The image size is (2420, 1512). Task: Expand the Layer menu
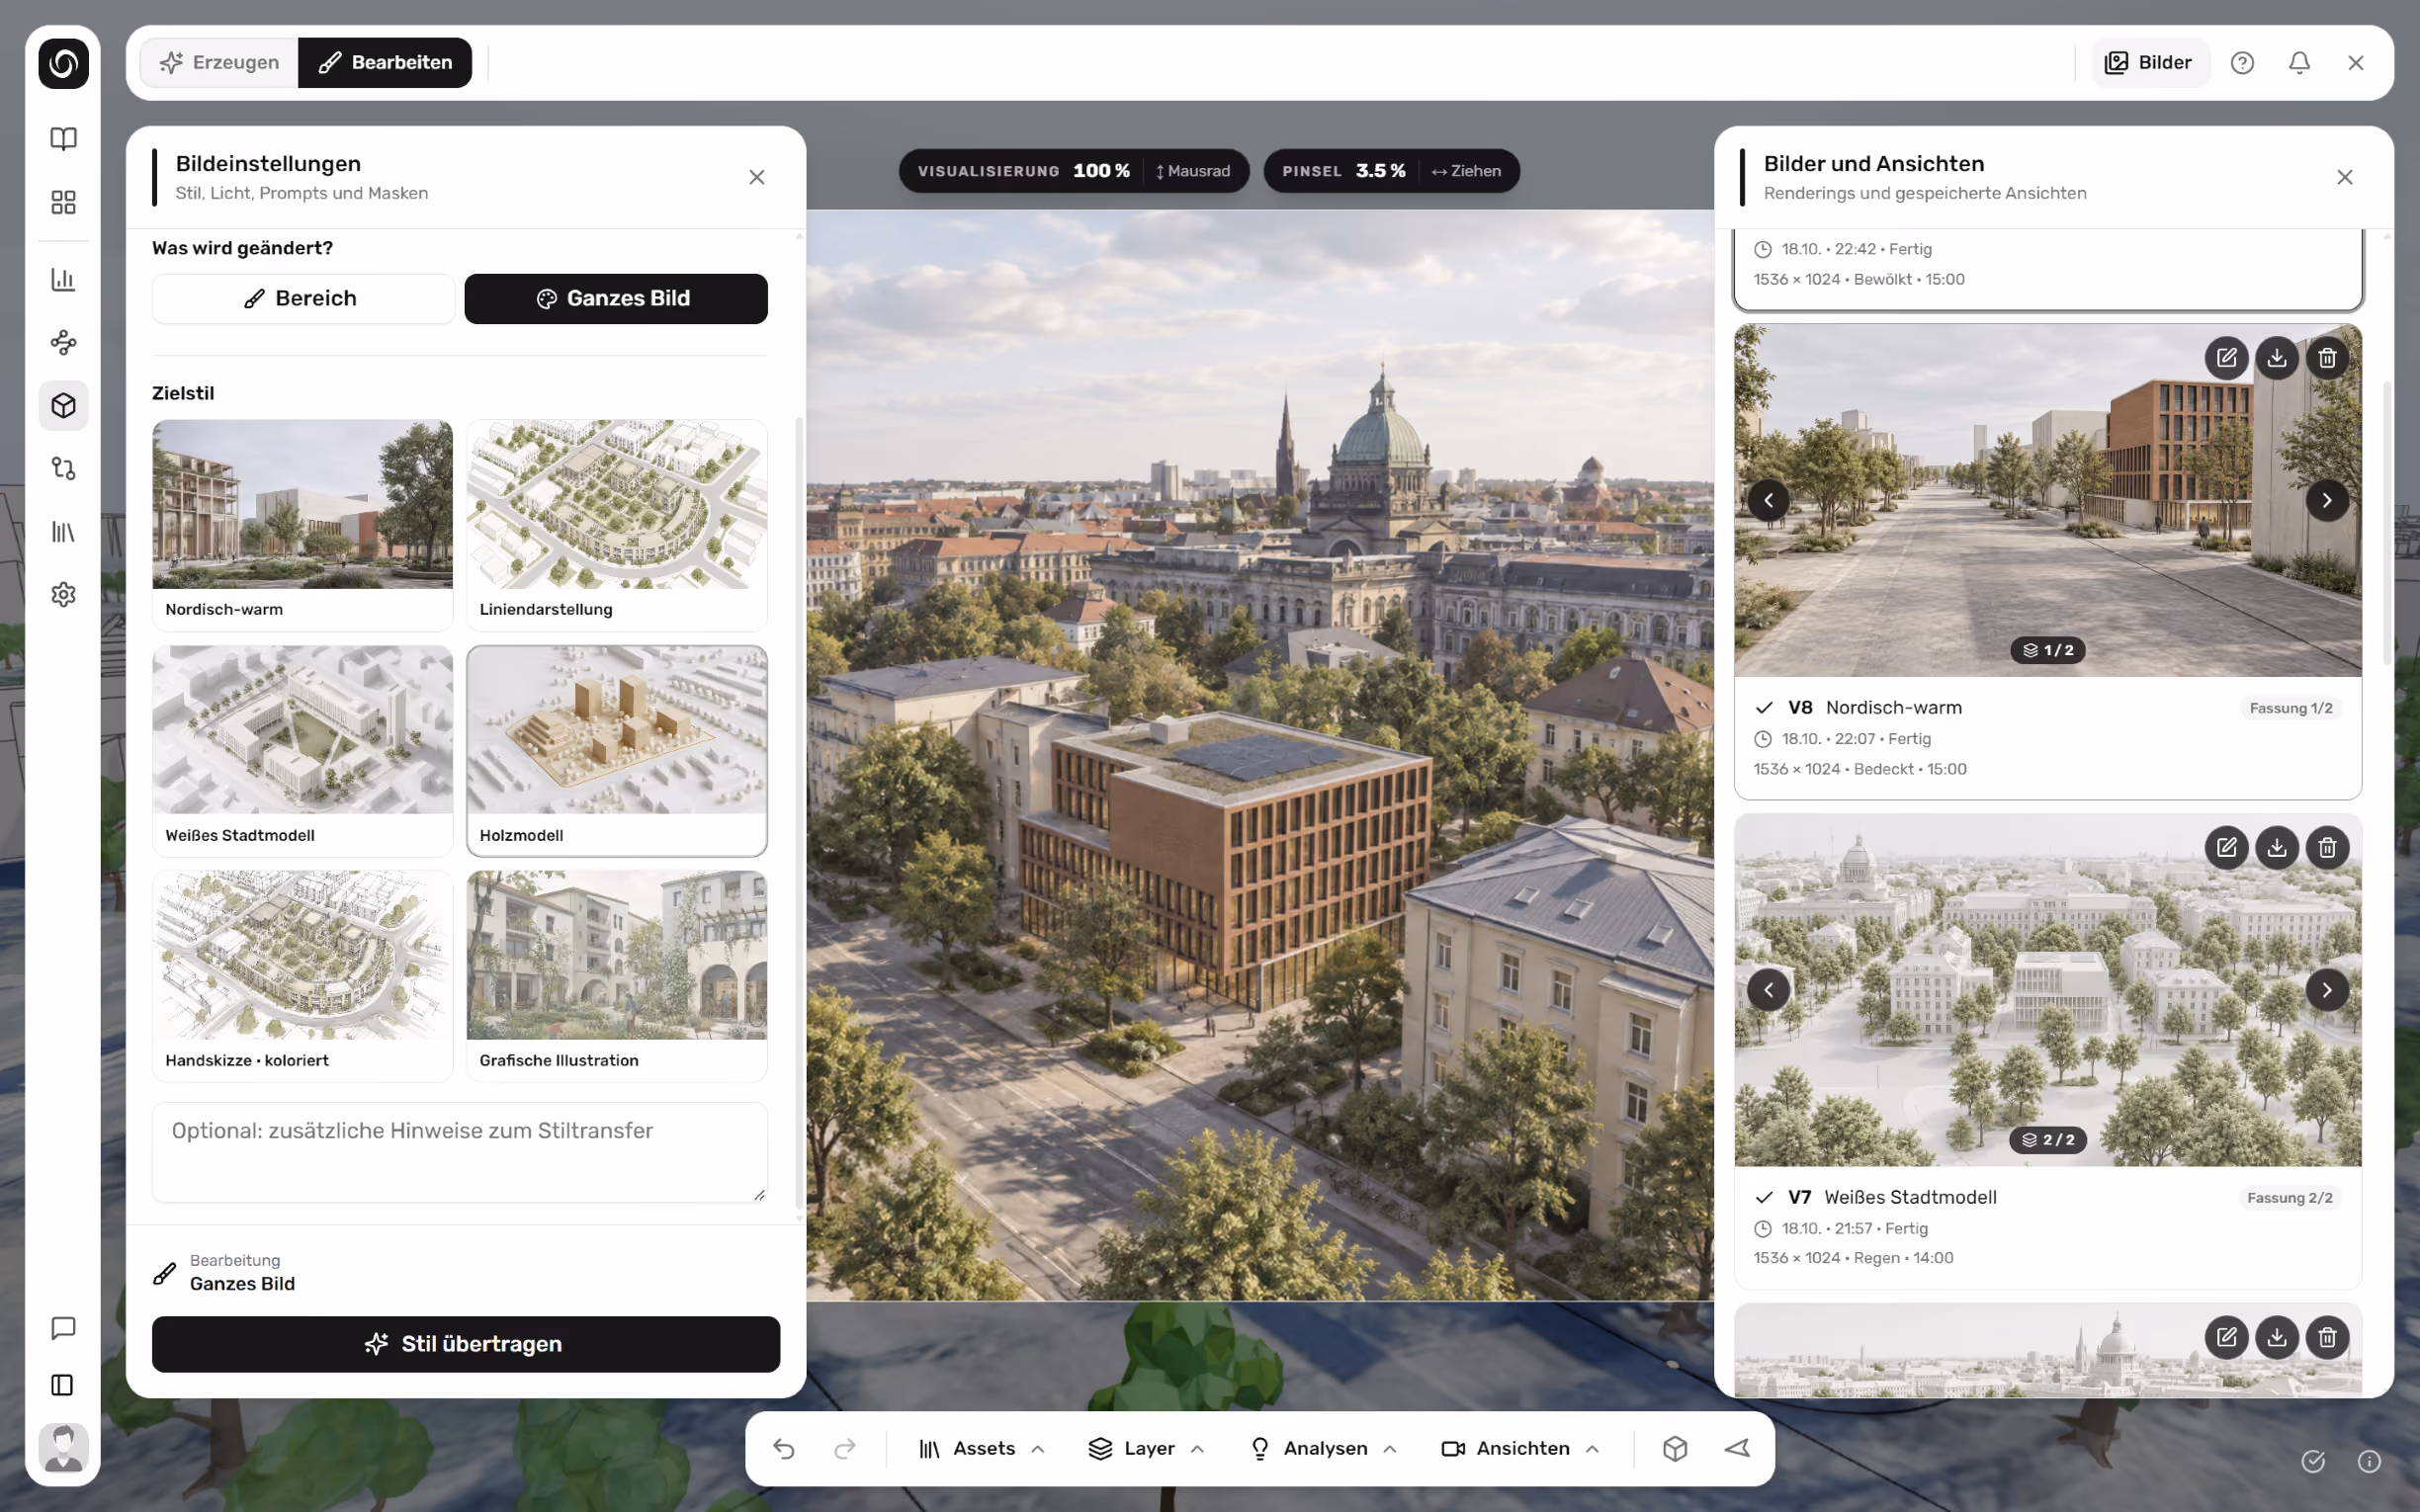(1146, 1448)
